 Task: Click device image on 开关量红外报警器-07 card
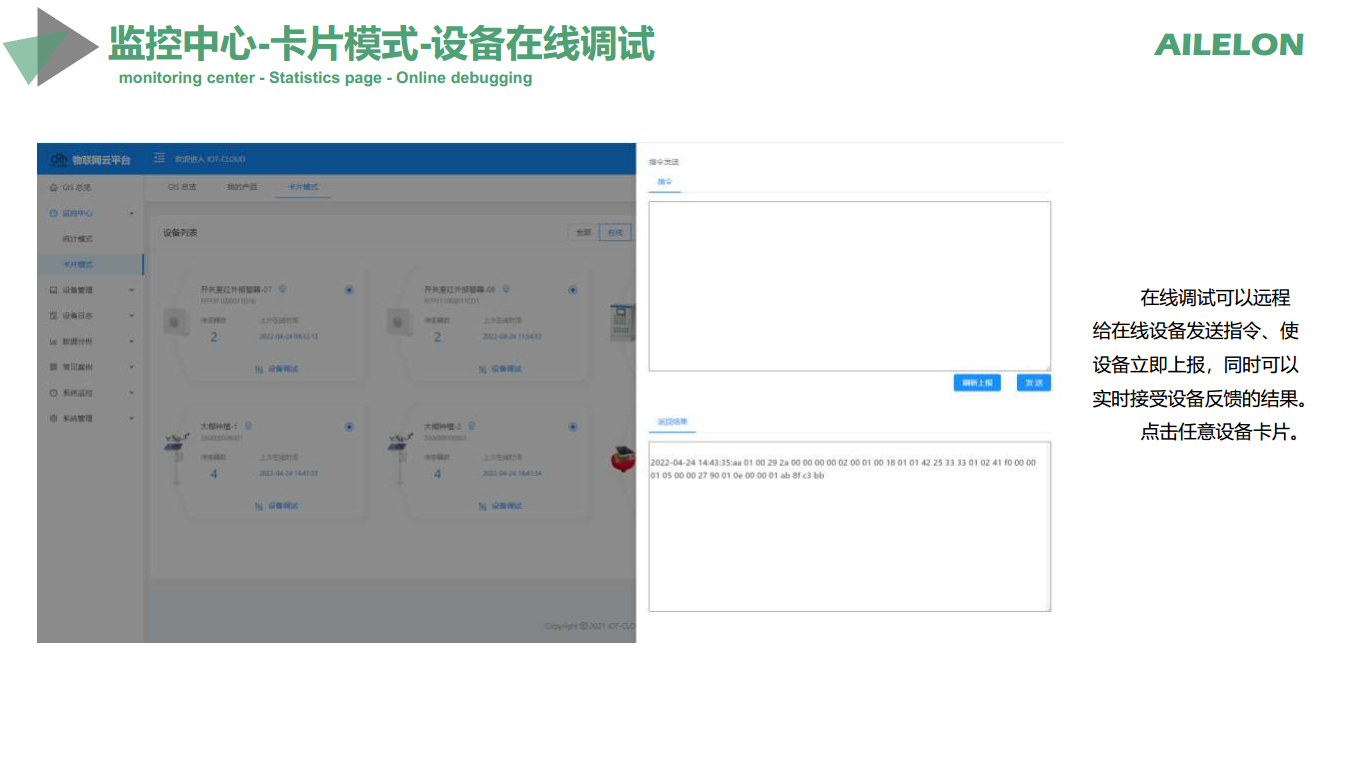177,323
